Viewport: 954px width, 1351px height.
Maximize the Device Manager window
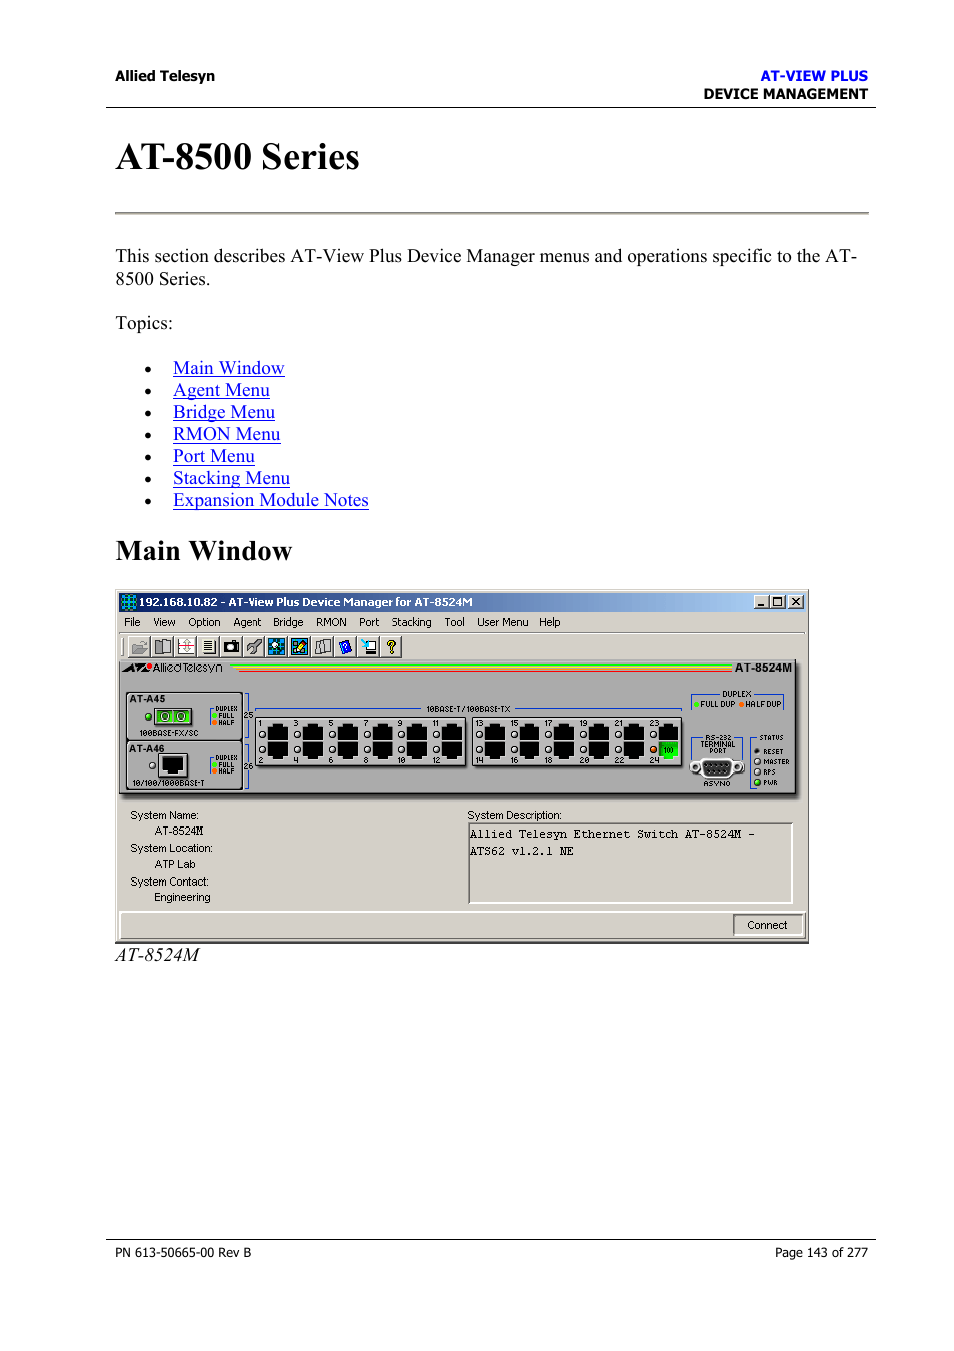778,602
